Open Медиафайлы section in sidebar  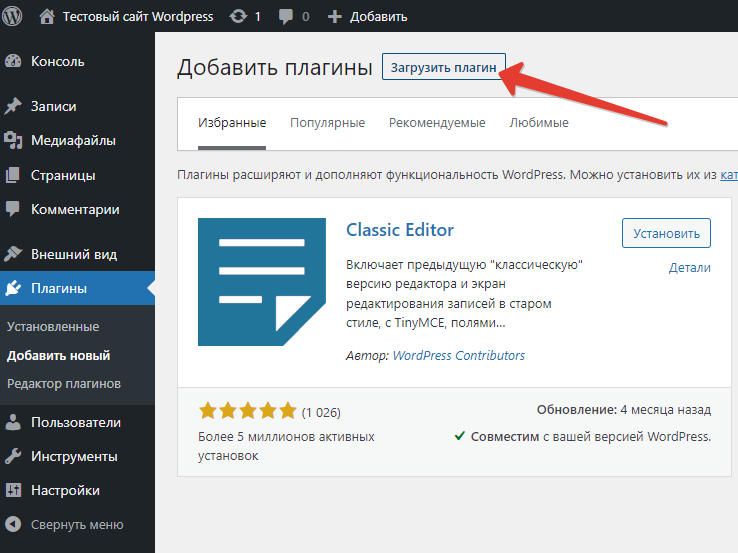73,140
